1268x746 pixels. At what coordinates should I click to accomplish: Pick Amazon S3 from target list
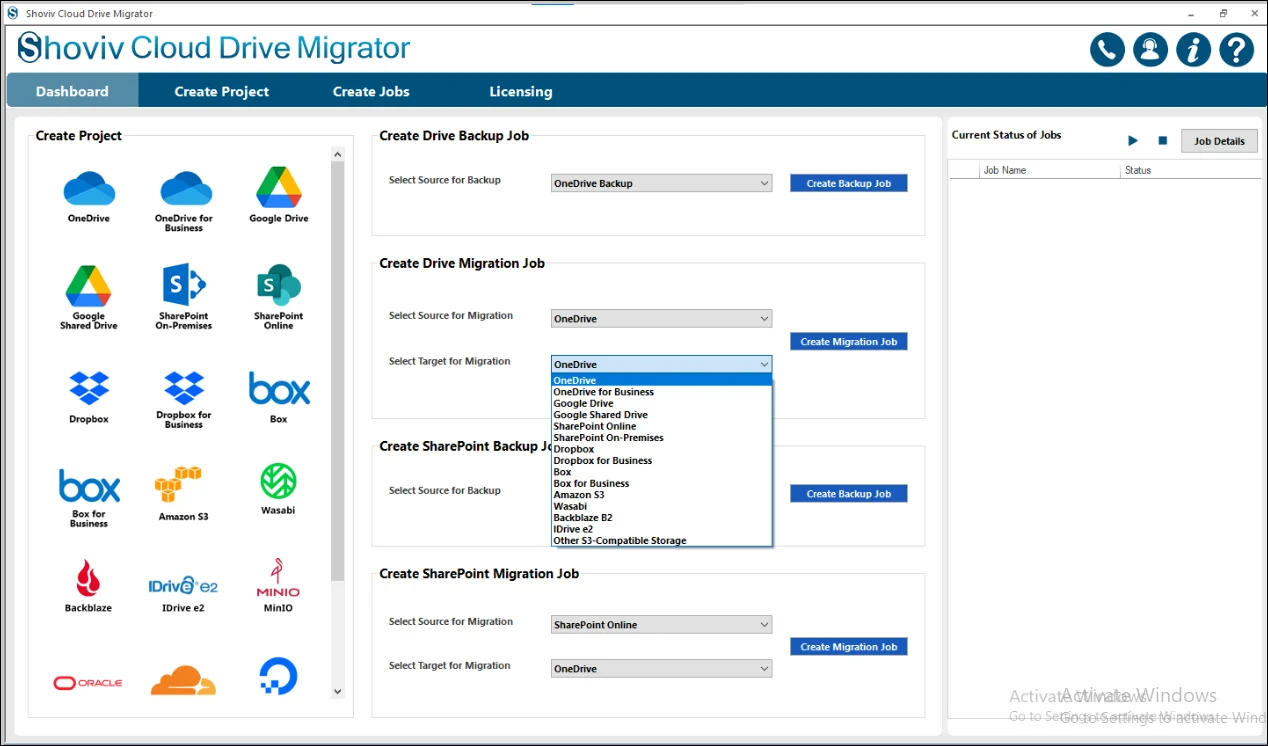tap(661, 495)
